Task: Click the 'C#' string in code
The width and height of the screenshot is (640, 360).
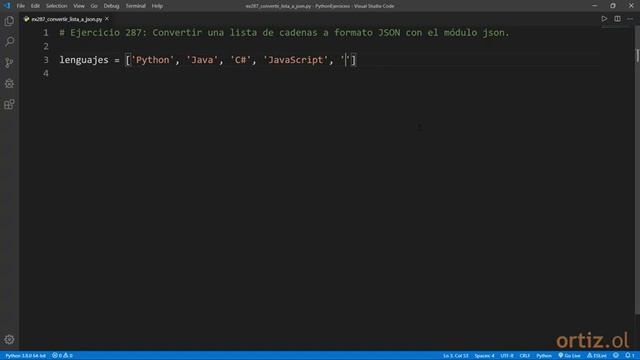Action: click(x=241, y=60)
